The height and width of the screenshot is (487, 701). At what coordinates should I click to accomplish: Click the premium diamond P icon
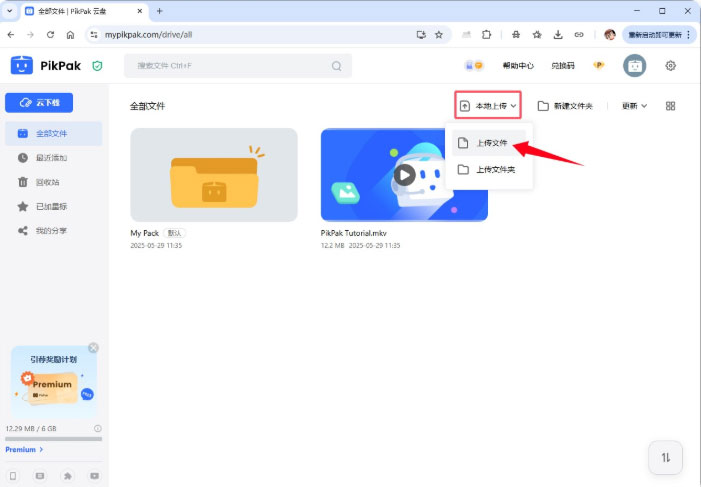click(x=598, y=65)
